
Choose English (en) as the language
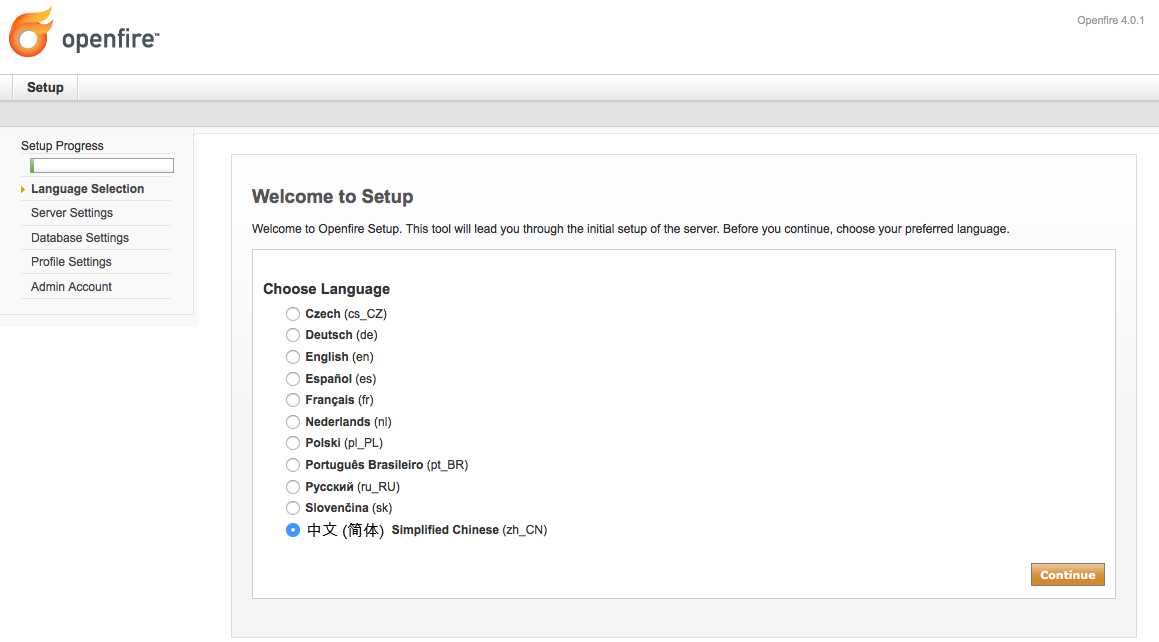(x=293, y=357)
